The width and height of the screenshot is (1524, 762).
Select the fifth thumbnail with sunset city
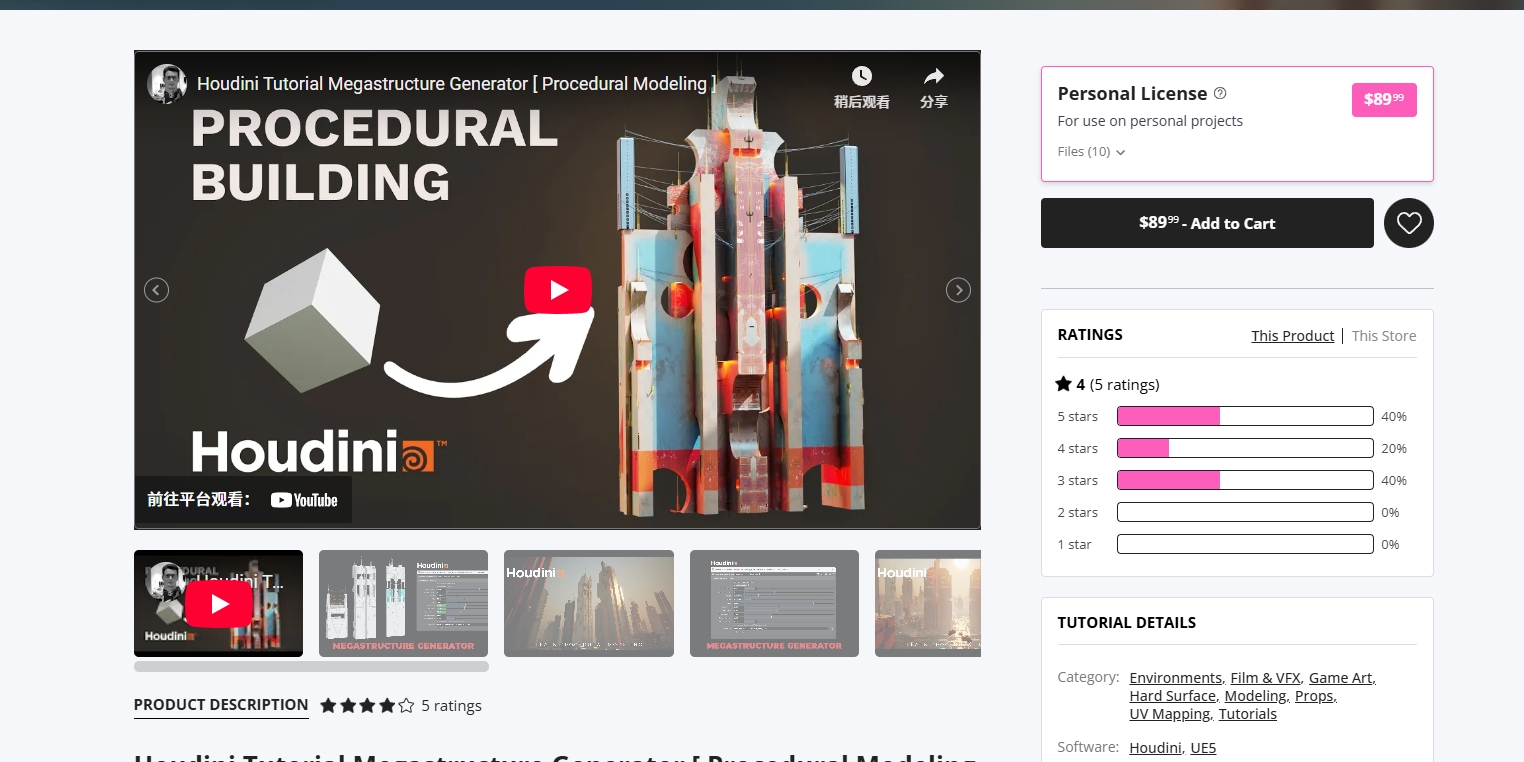click(928, 603)
